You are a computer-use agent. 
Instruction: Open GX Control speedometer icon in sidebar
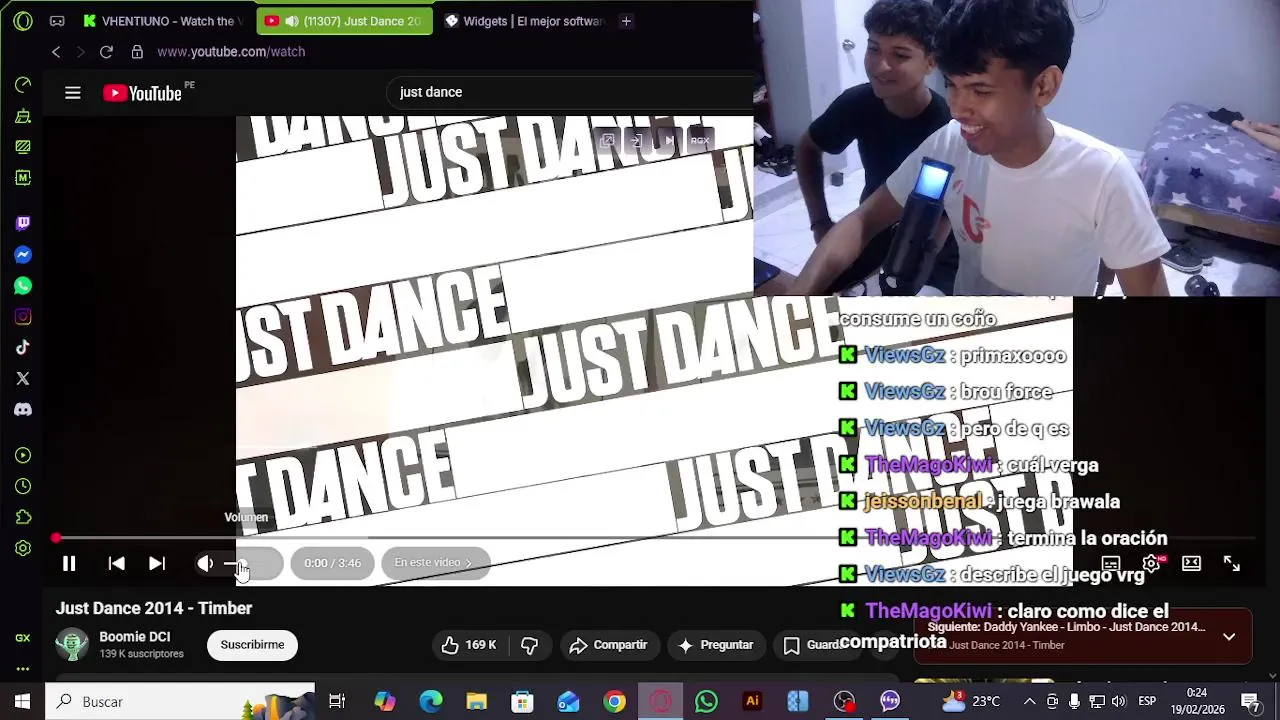23,85
